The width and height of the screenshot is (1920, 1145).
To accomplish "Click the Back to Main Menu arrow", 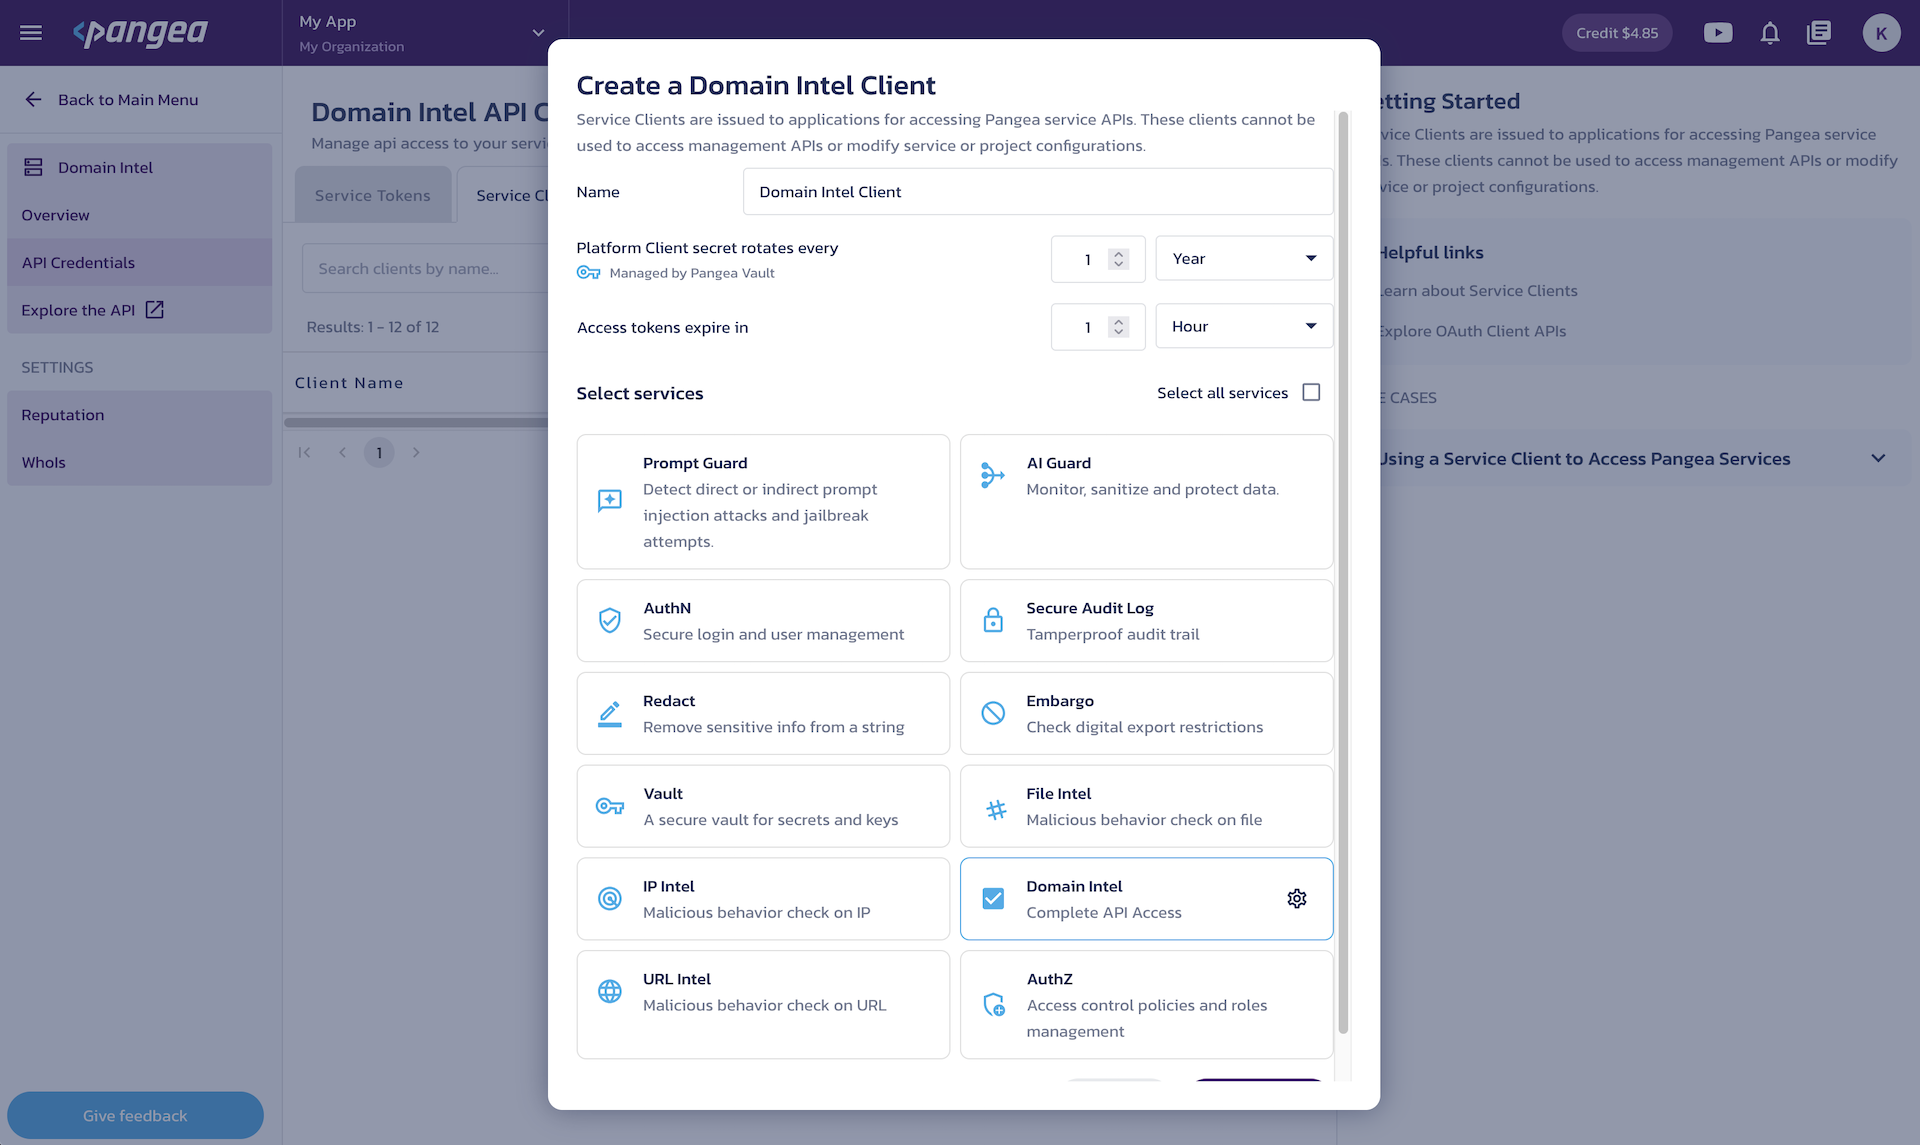I will click(33, 99).
